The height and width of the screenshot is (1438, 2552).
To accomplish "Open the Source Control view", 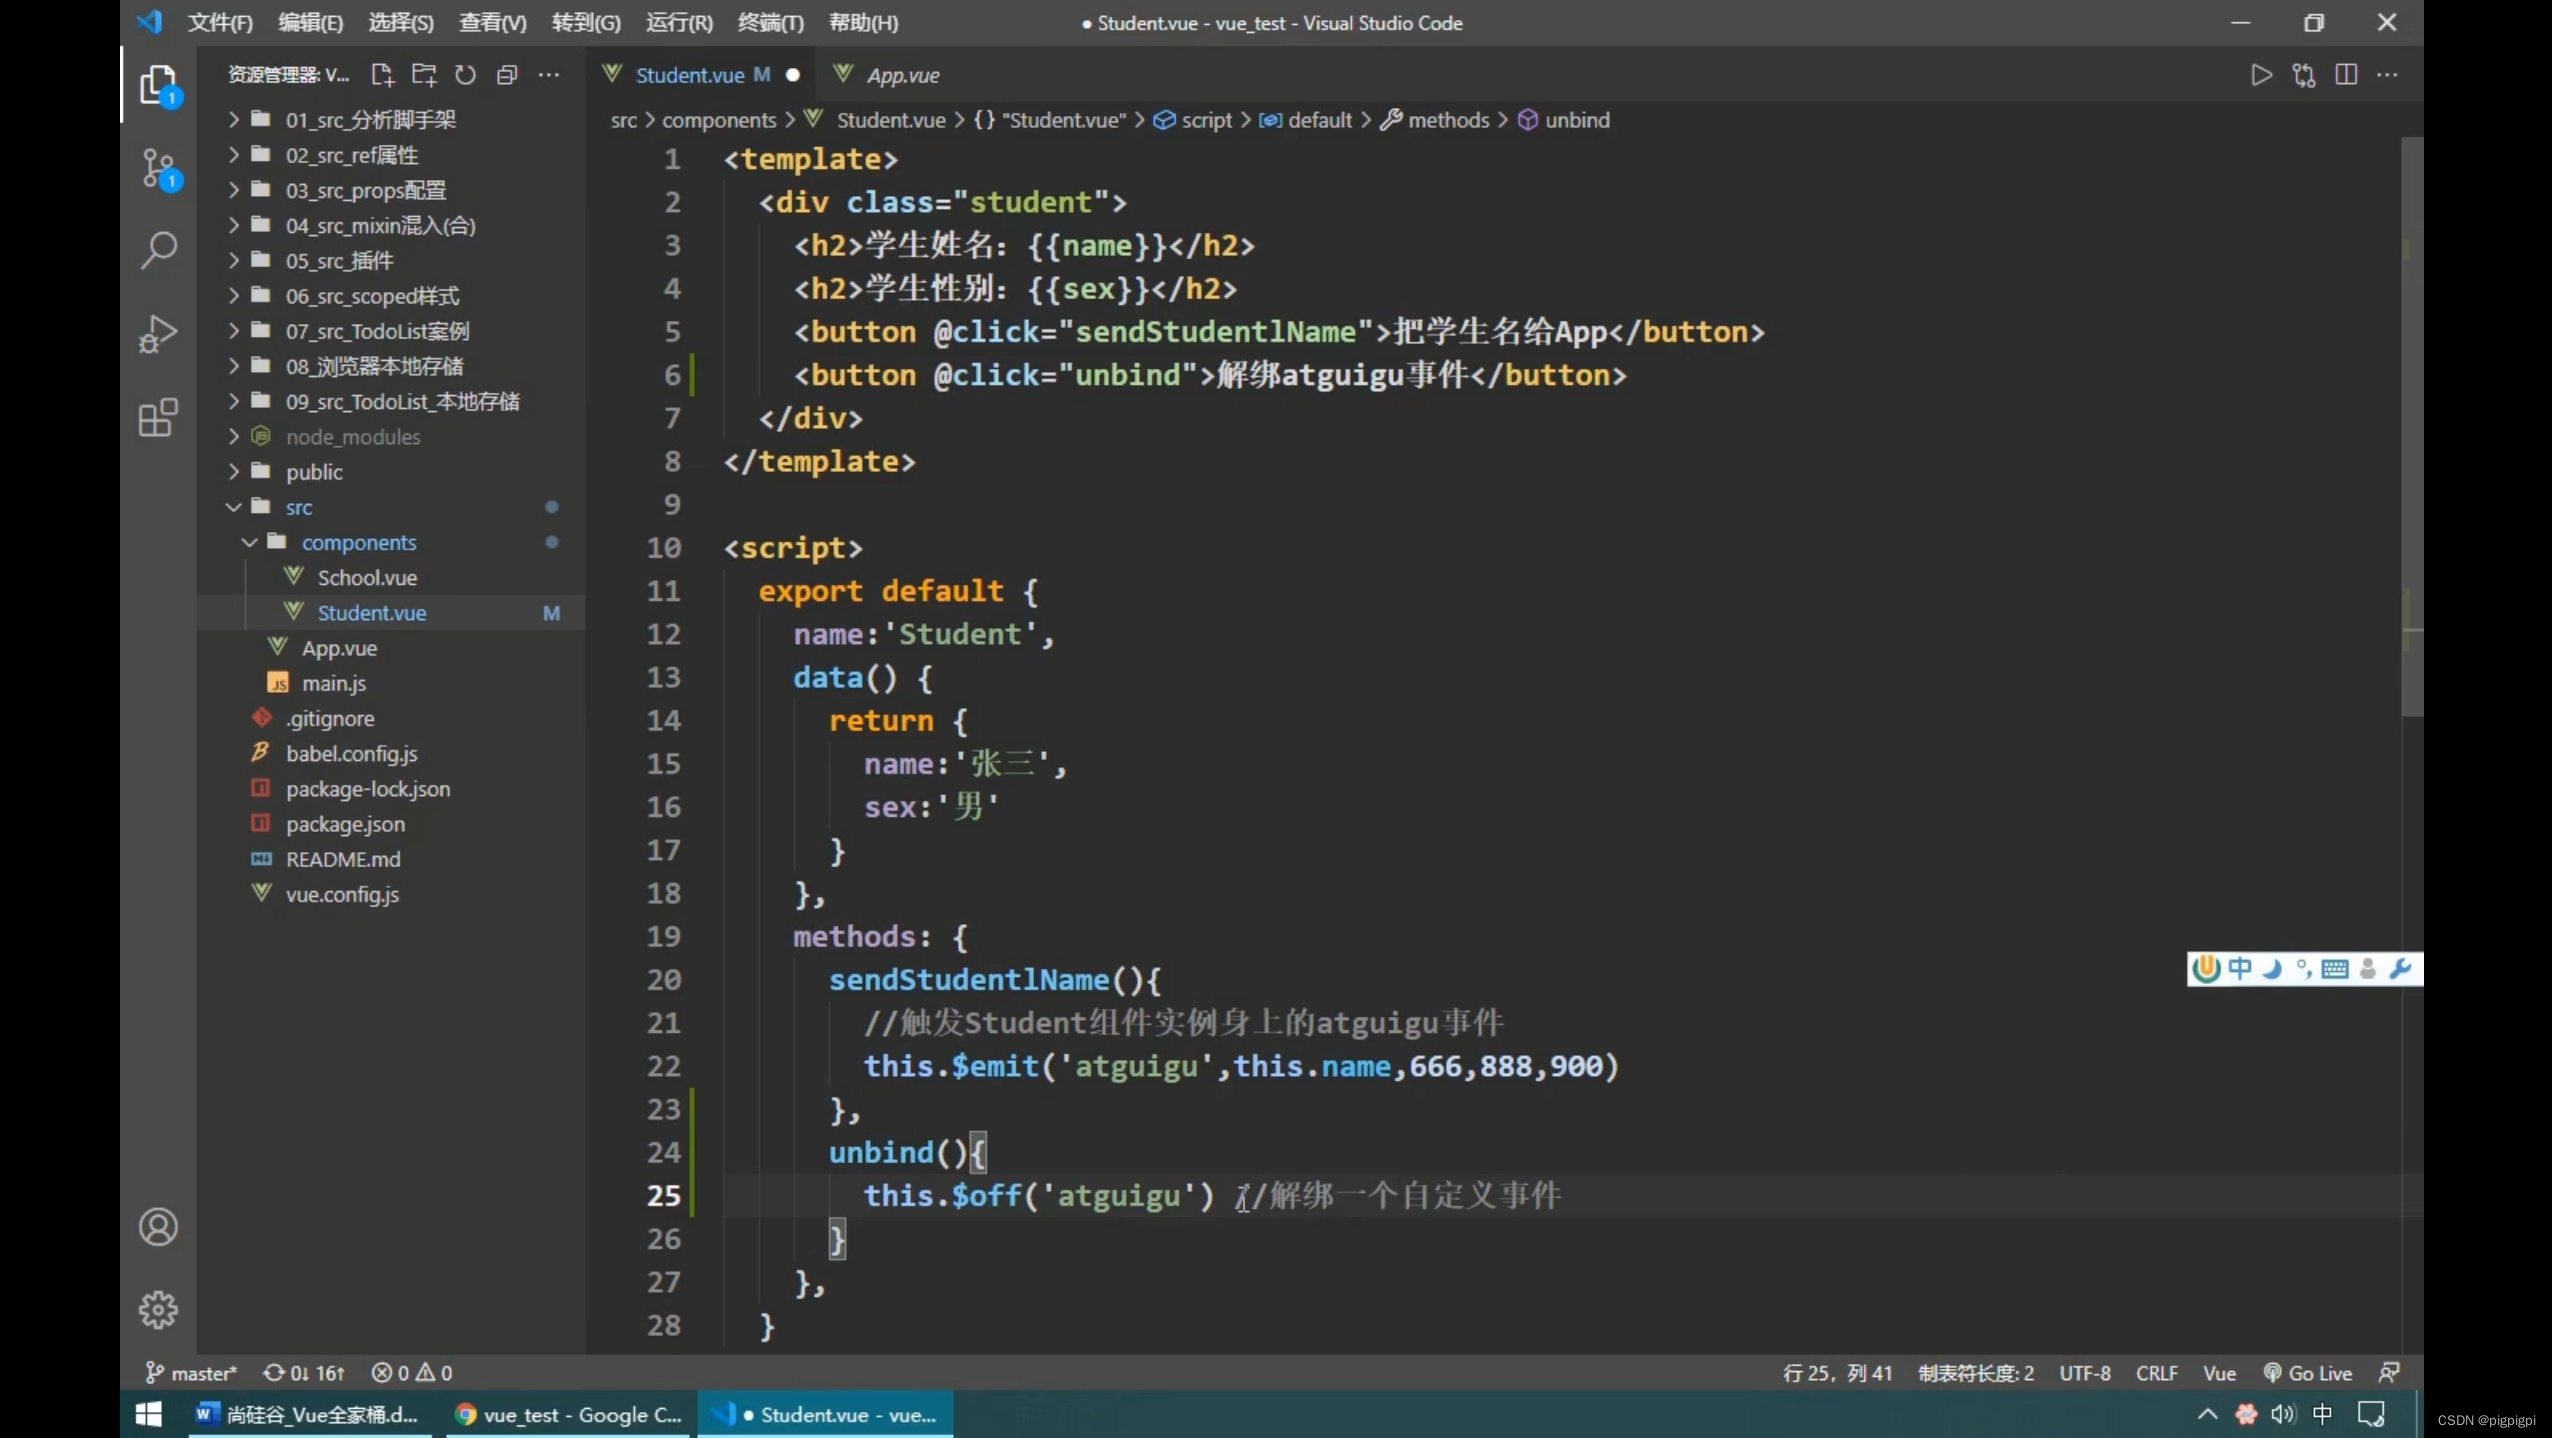I will coord(158,168).
